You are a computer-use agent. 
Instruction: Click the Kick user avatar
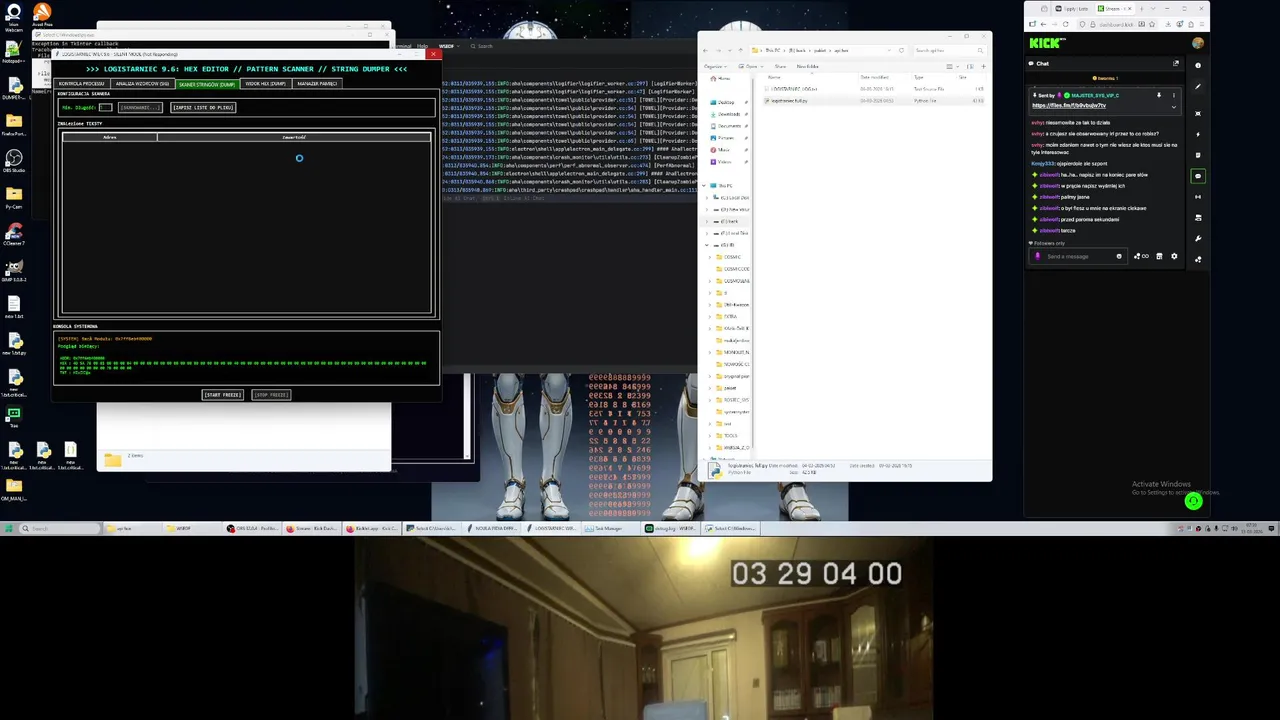point(1198,43)
